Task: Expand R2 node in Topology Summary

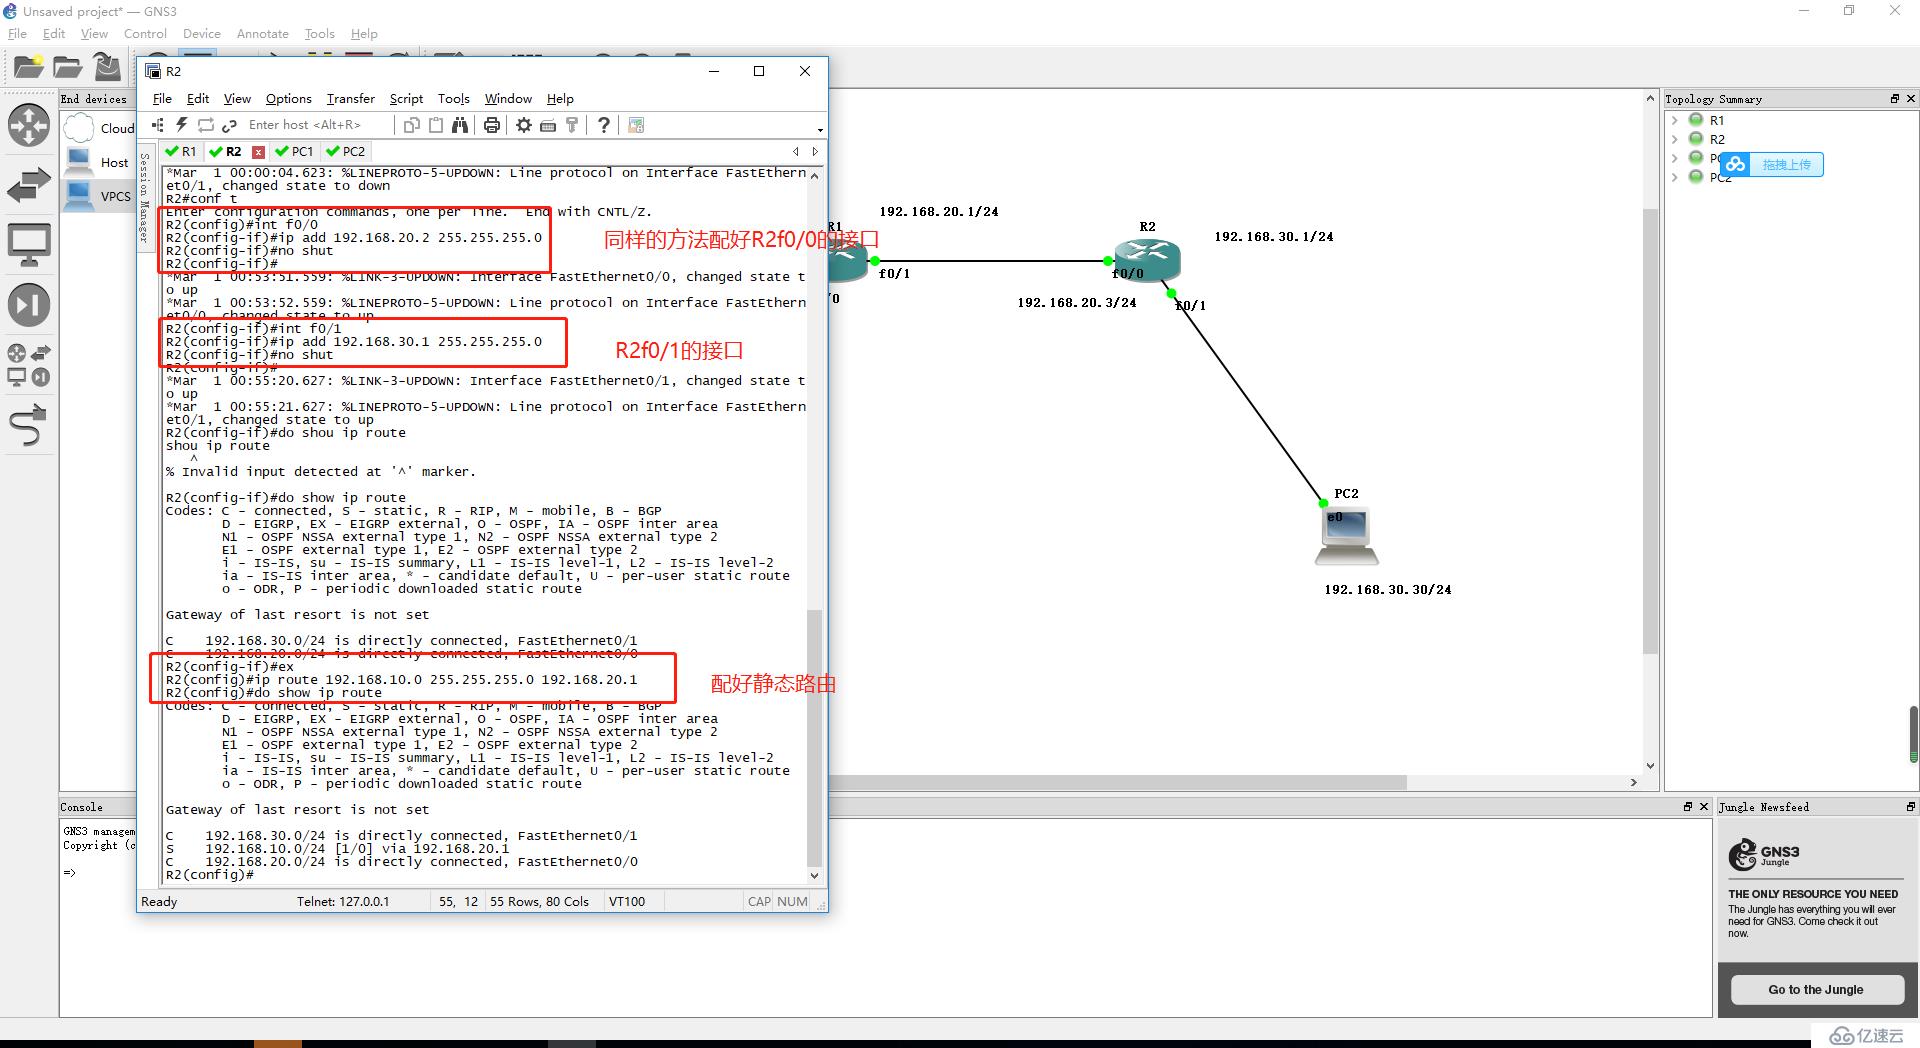Action: (1675, 139)
